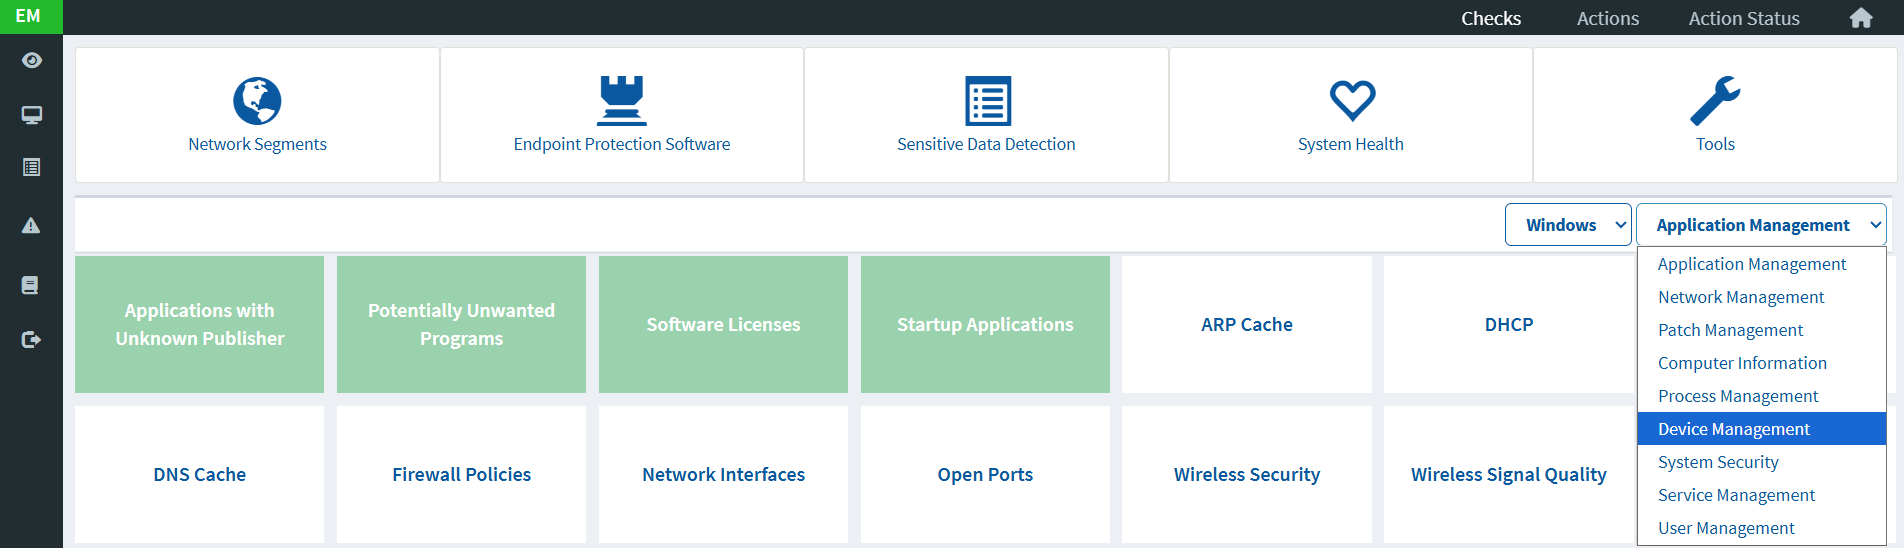
Task: Click the home icon in top bar
Action: click(x=1860, y=18)
